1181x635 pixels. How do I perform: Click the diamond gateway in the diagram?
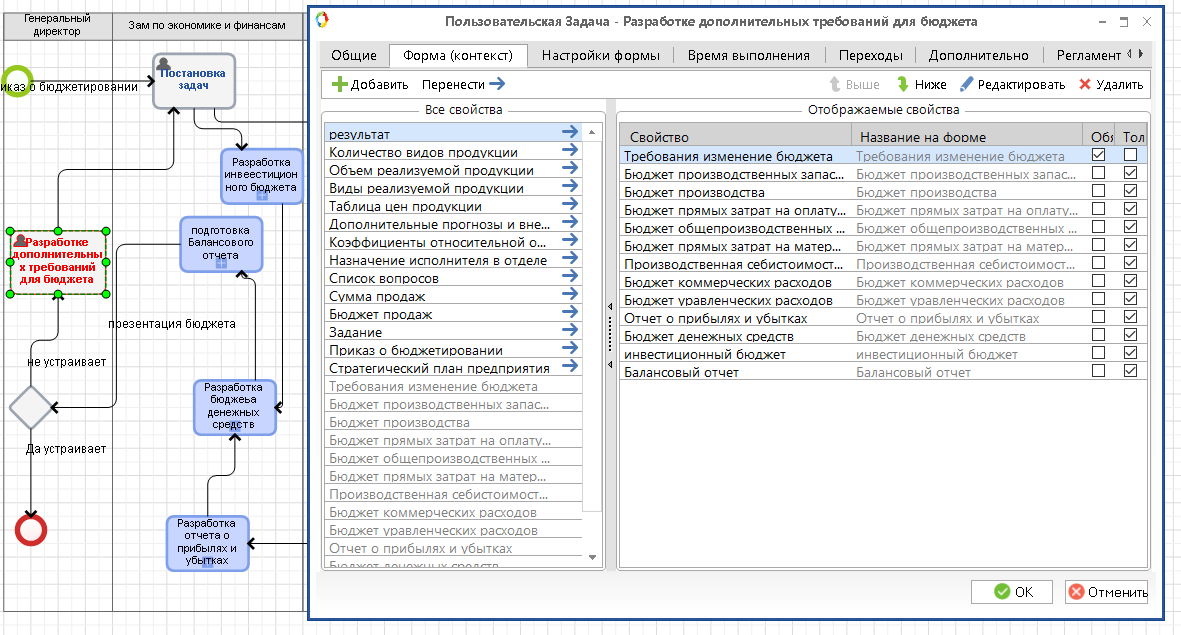click(30, 408)
